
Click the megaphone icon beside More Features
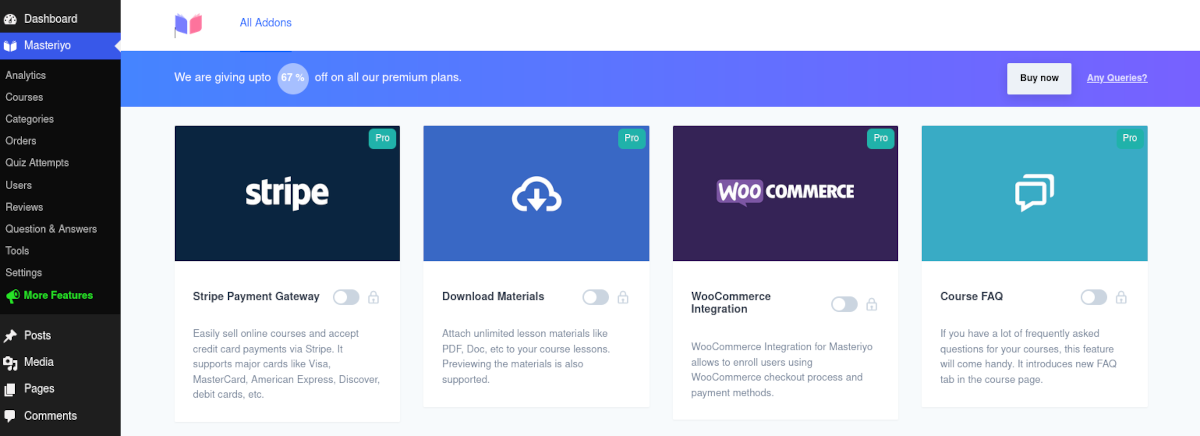click(x=12, y=296)
